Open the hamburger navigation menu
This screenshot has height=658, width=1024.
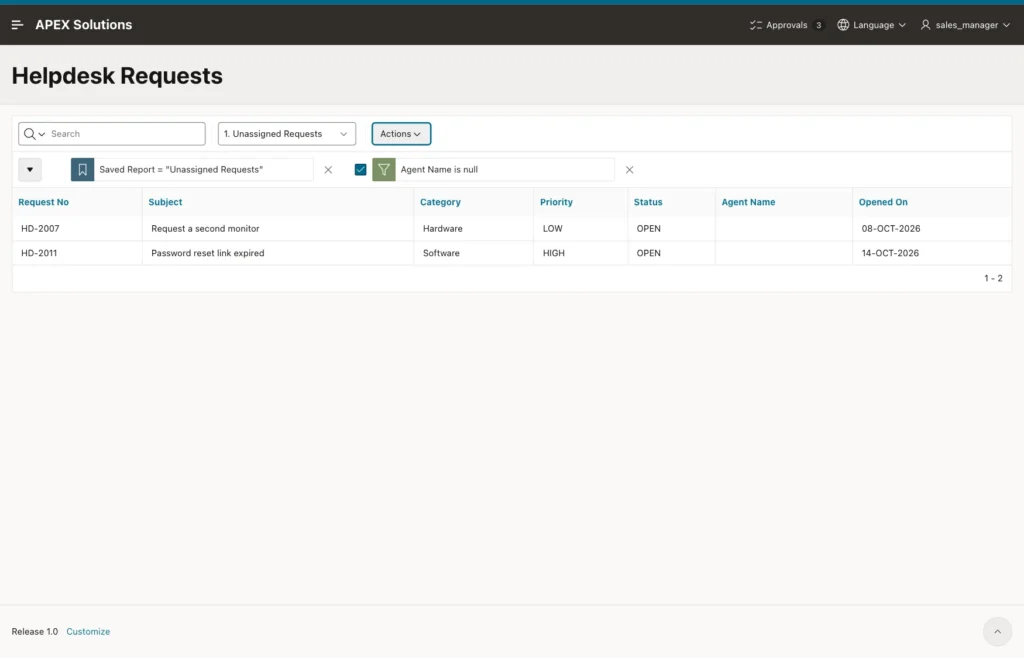click(x=18, y=25)
